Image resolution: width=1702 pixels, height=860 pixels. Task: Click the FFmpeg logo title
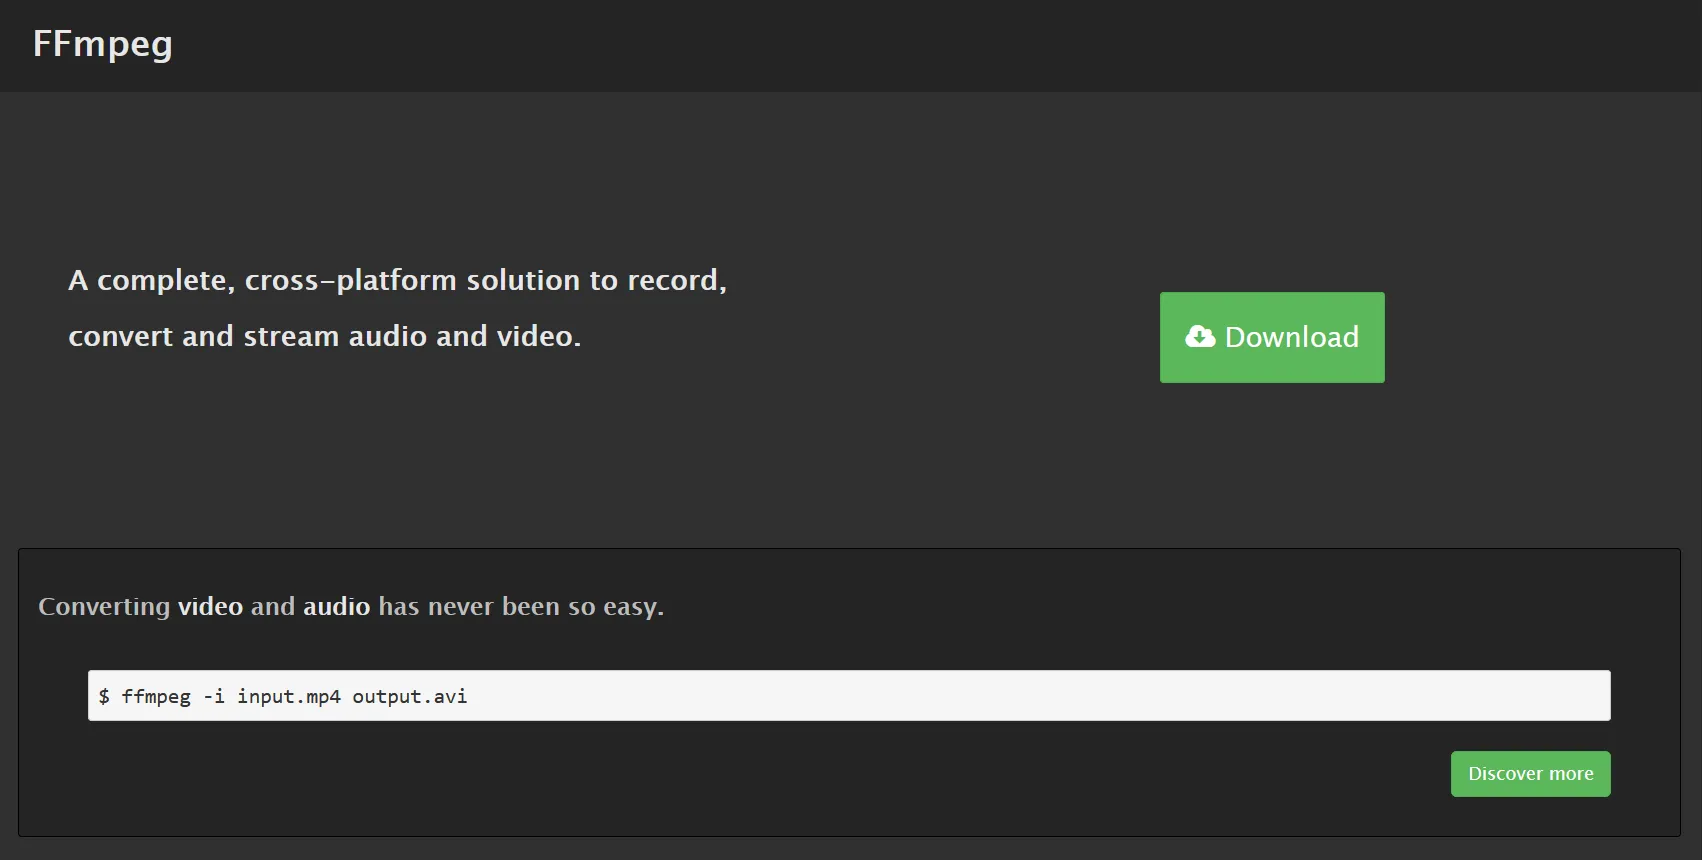(x=103, y=44)
